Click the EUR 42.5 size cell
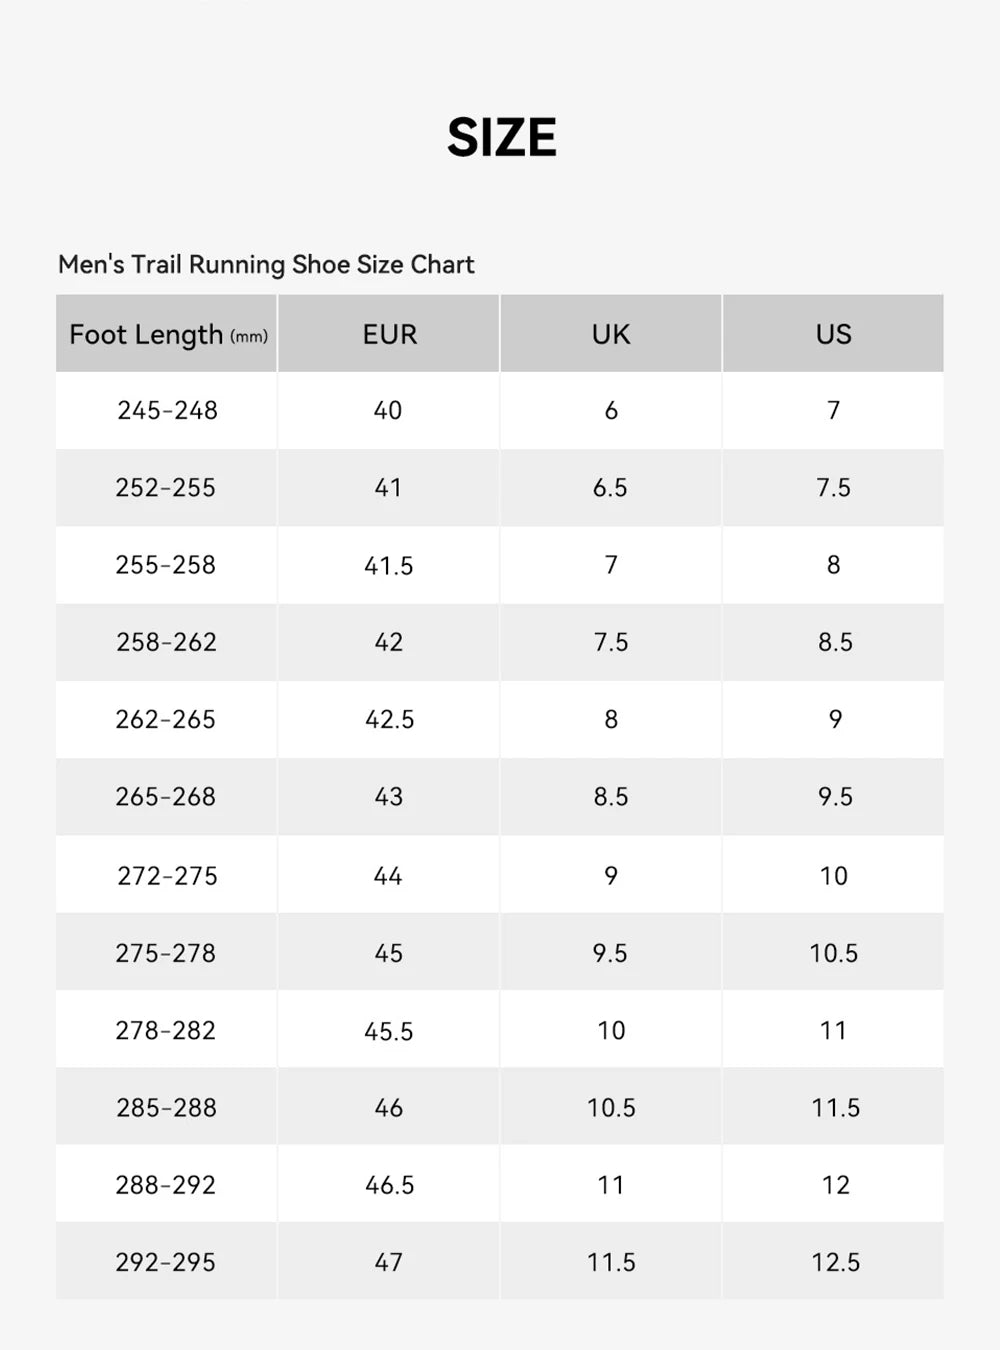 coord(389,720)
